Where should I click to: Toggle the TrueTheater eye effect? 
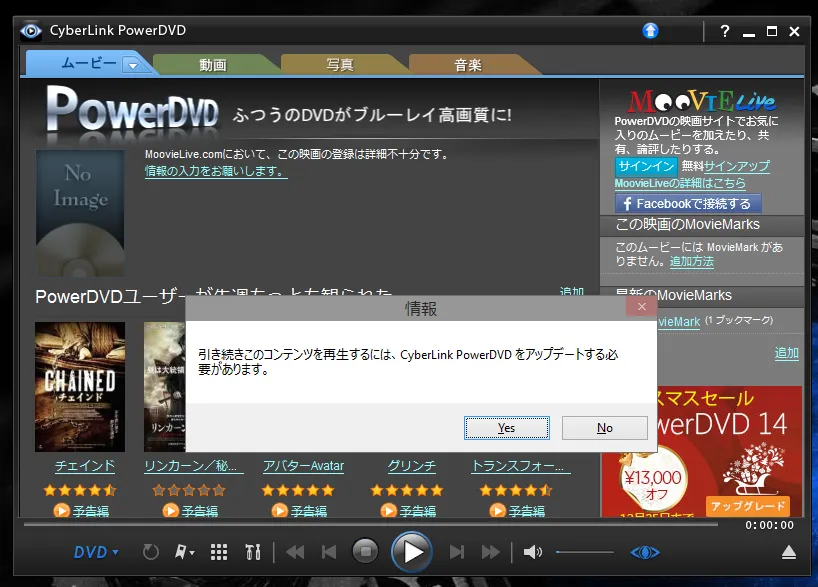pos(645,552)
